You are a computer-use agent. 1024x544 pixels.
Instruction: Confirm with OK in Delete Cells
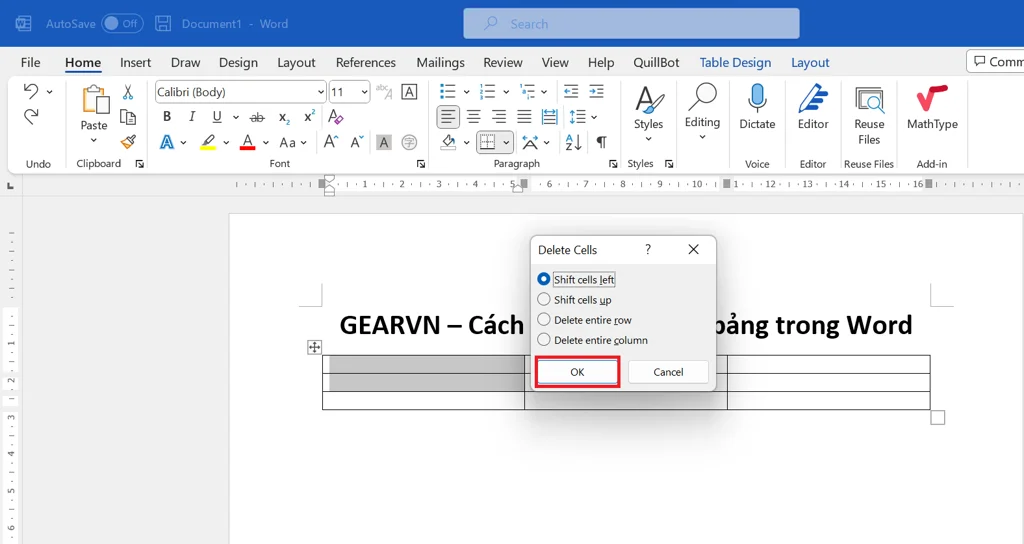(577, 372)
